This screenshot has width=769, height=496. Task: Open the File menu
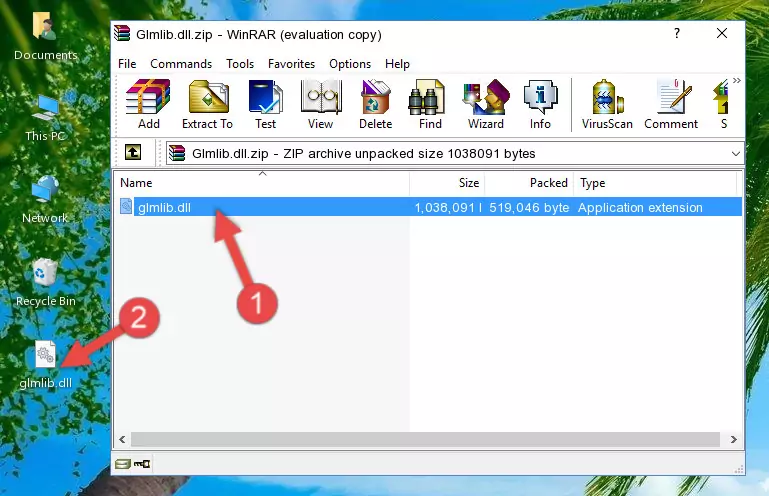click(x=127, y=64)
